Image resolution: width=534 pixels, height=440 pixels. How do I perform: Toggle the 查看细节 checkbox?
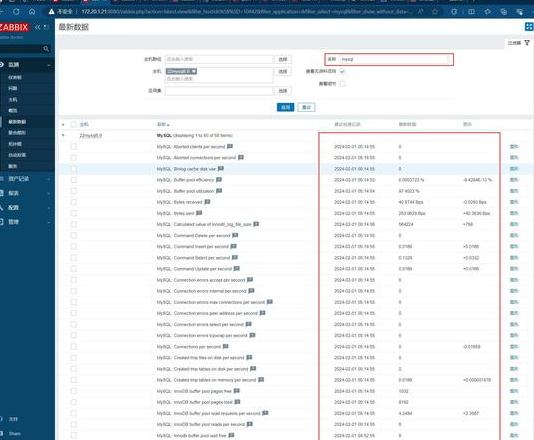(x=343, y=83)
